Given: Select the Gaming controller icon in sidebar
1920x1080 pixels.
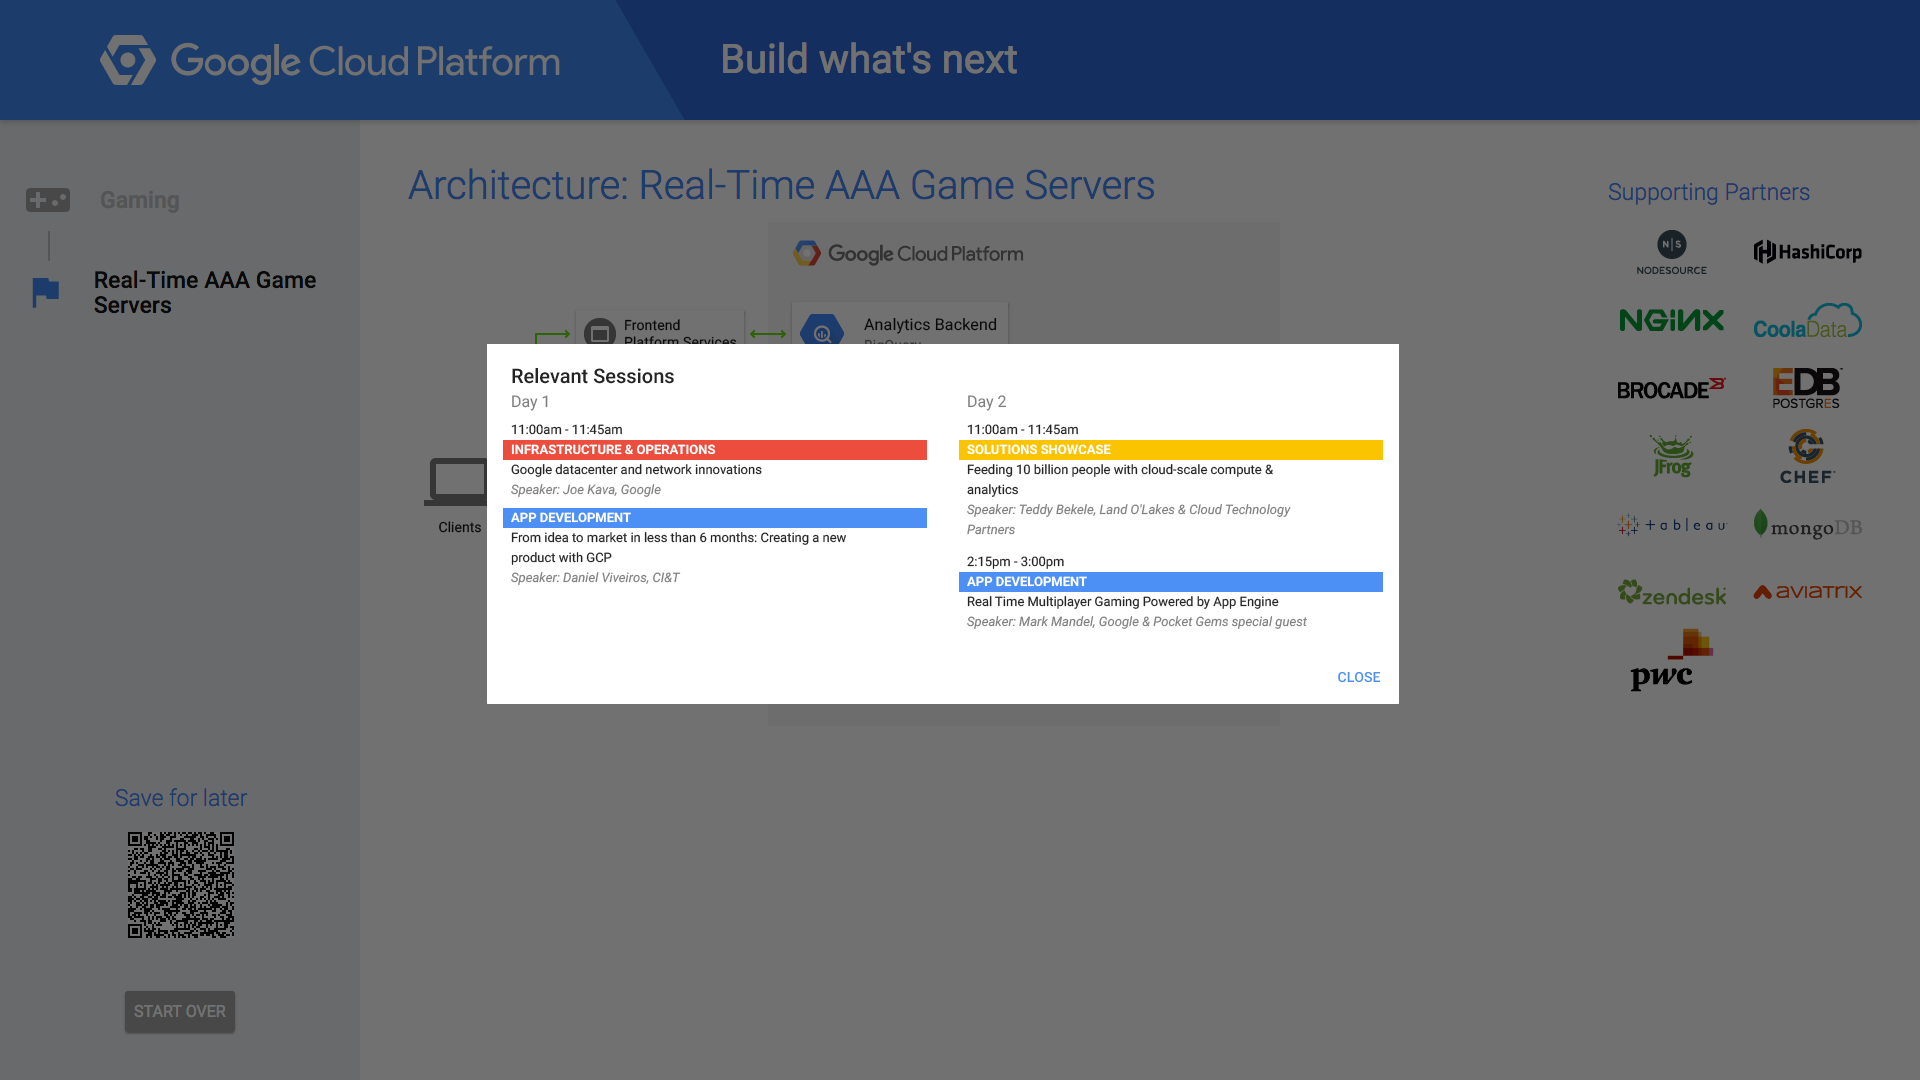Looking at the screenshot, I should pos(48,200).
